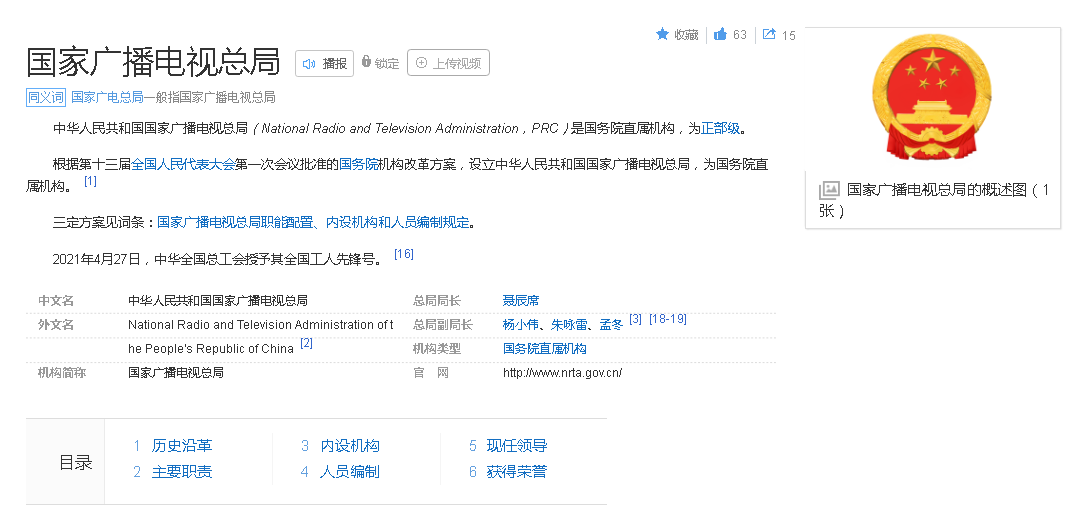
Task: Open the 全国人民代表大会 link
Action: 183,165
